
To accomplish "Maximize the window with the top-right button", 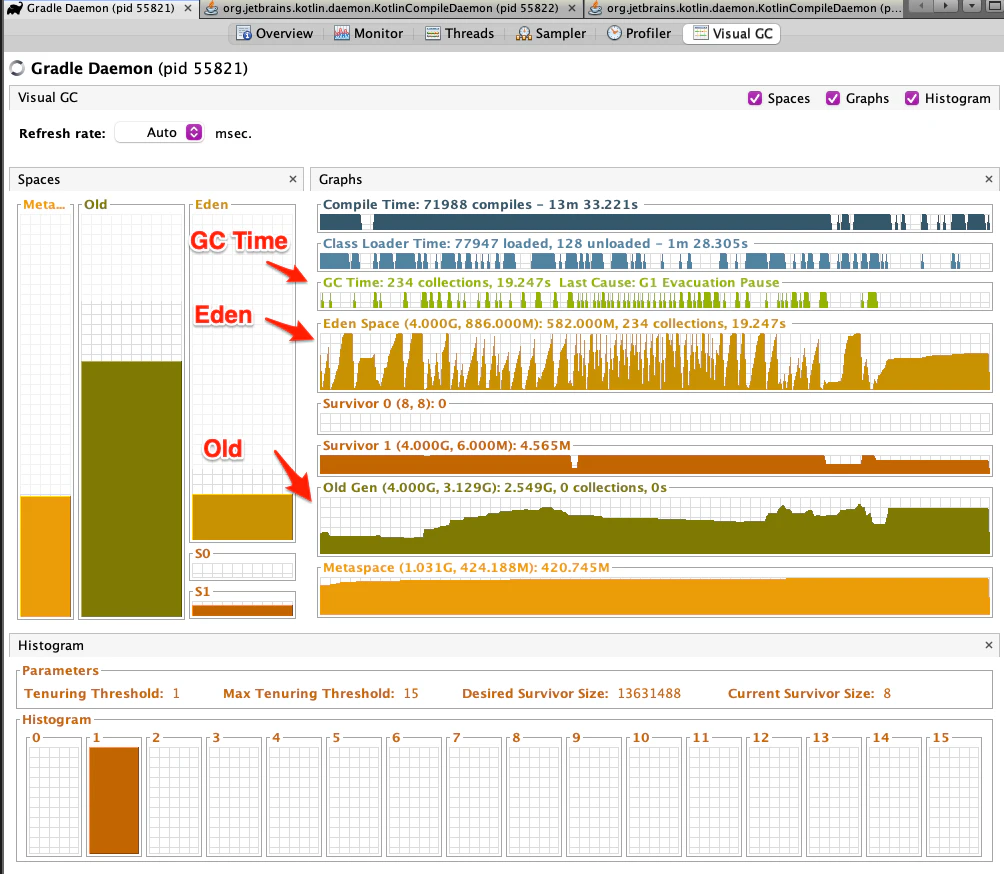I will pyautogui.click(x=993, y=6).
